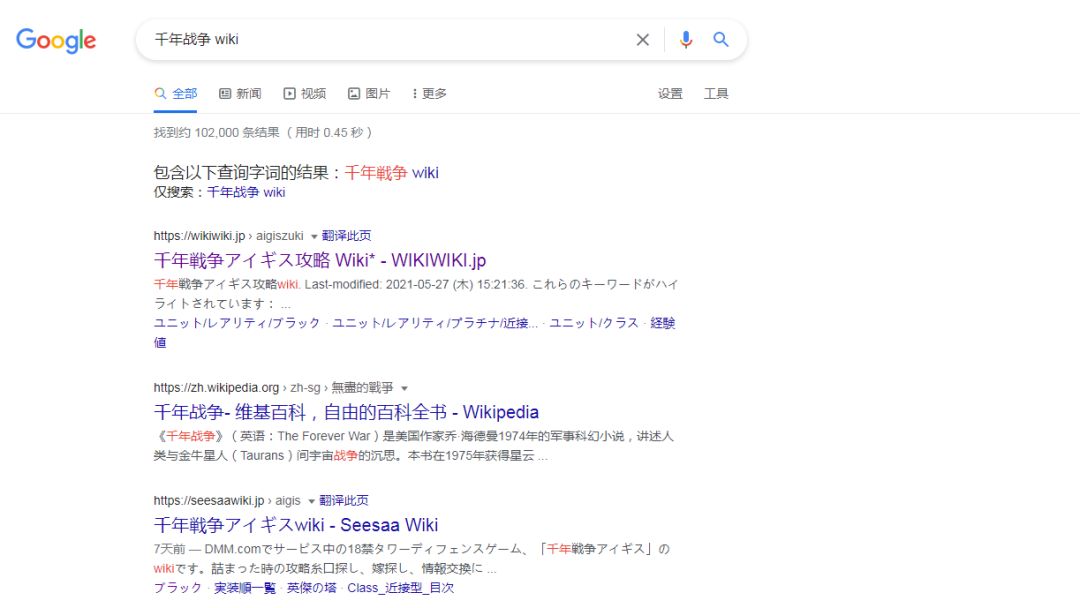Open 実装順一覧 sitelink

pyautogui.click(x=245, y=587)
